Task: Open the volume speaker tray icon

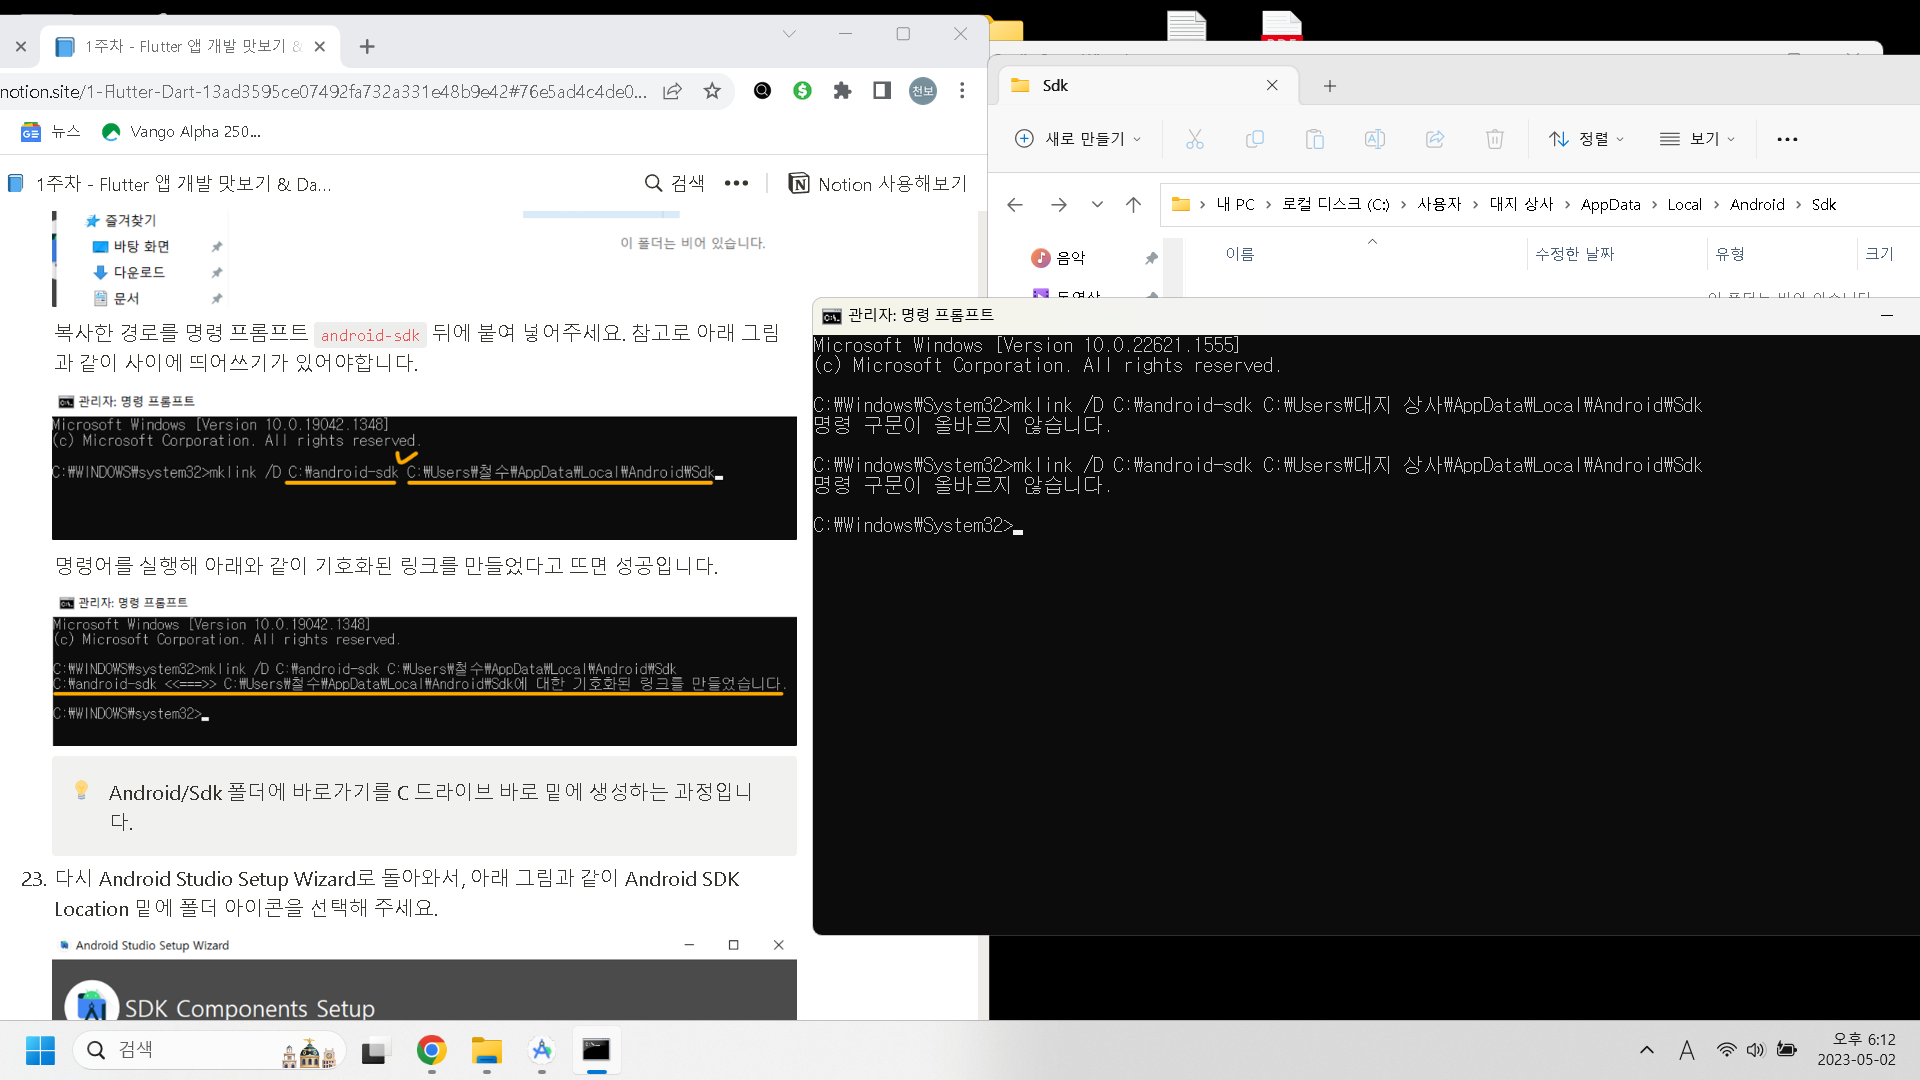Action: tap(1755, 1050)
